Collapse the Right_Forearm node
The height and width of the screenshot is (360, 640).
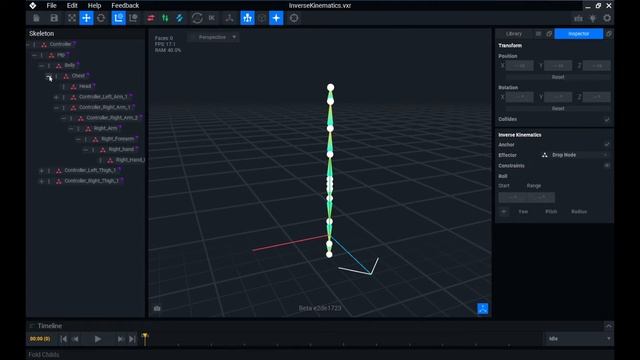tap(78, 139)
